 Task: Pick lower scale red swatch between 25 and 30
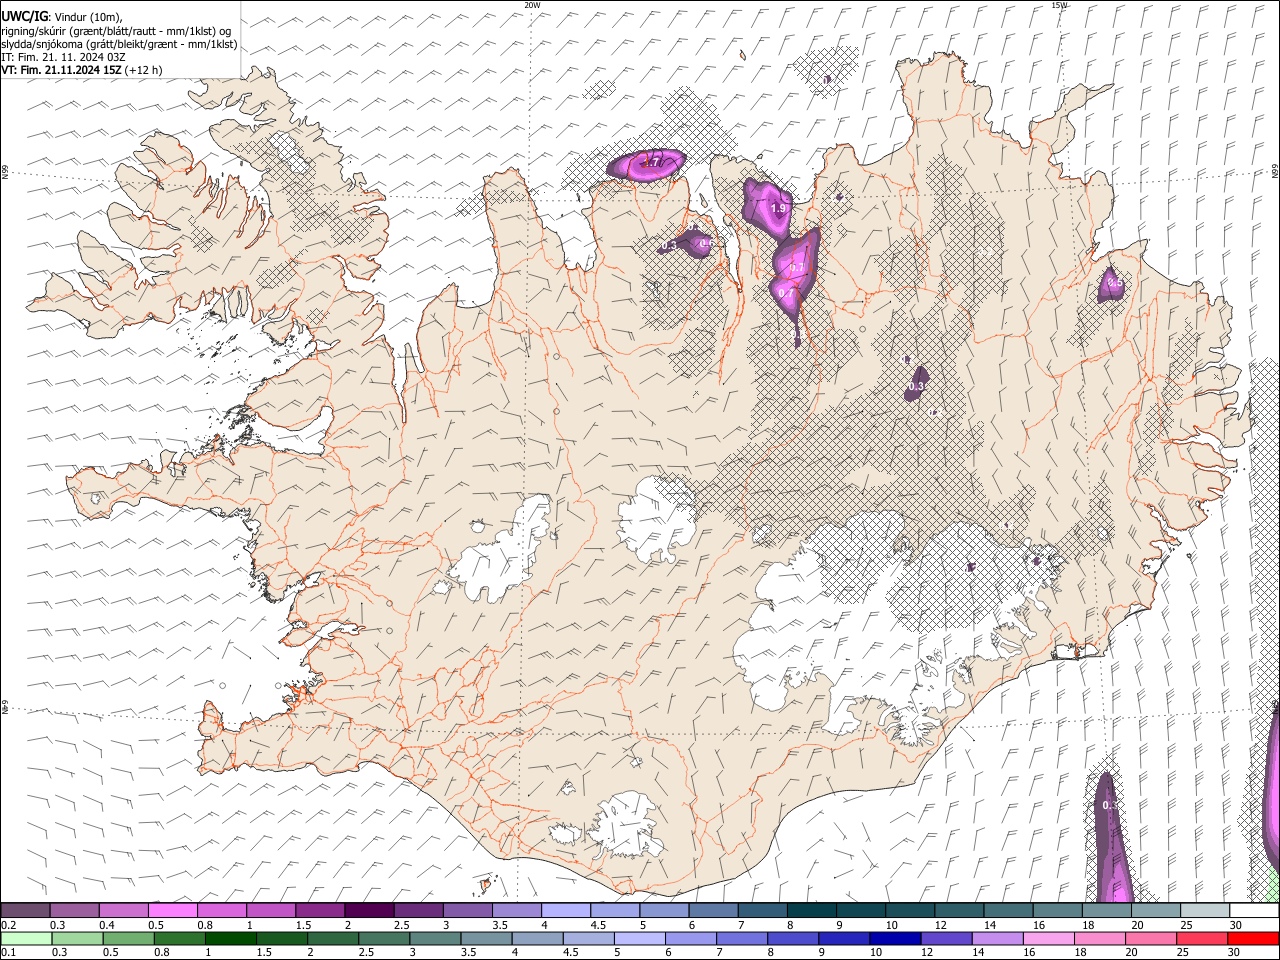(x=1202, y=938)
